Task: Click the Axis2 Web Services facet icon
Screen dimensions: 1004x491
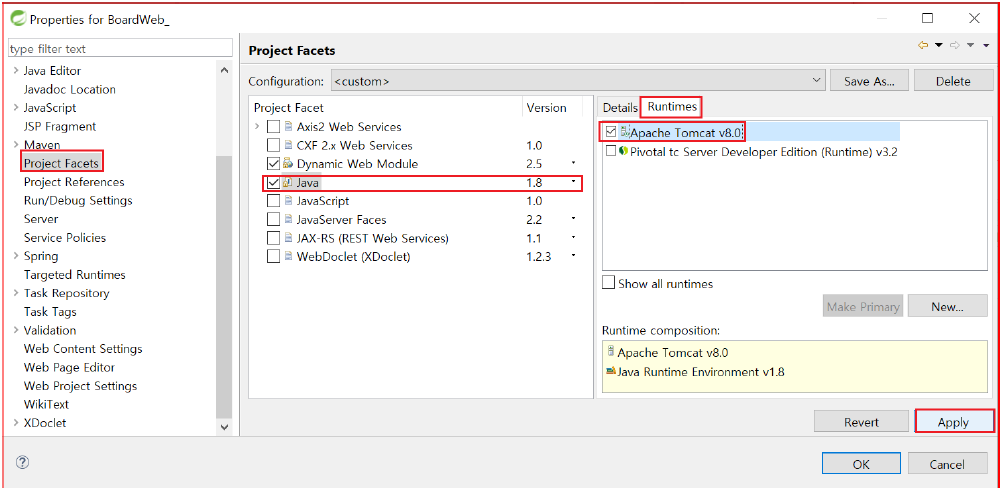Action: point(287,126)
